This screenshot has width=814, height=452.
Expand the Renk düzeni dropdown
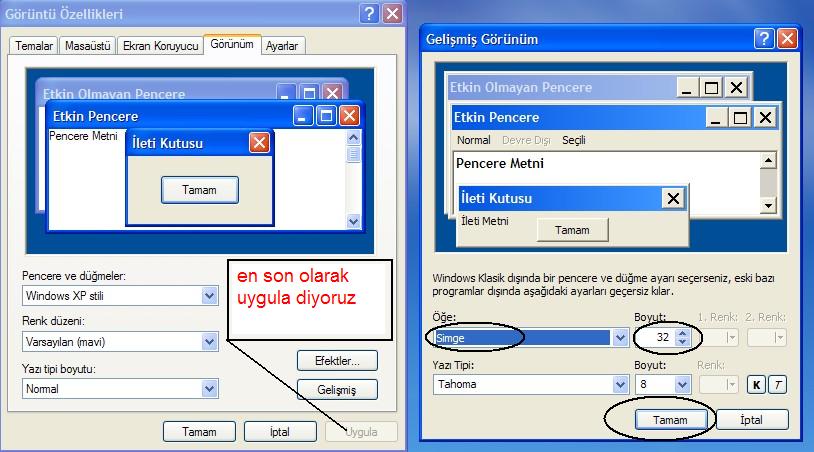click(209, 342)
